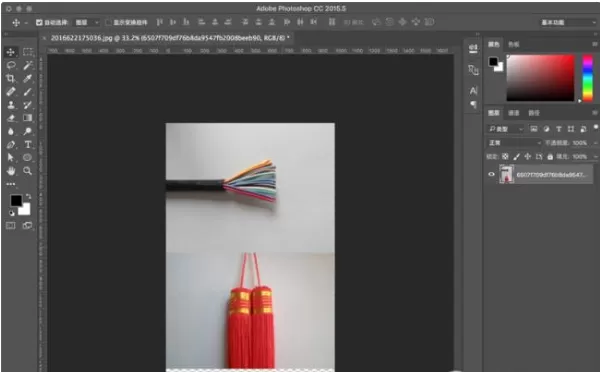The image size is (600, 372).
Task: Switch to the Paths tab
Action: click(x=534, y=113)
